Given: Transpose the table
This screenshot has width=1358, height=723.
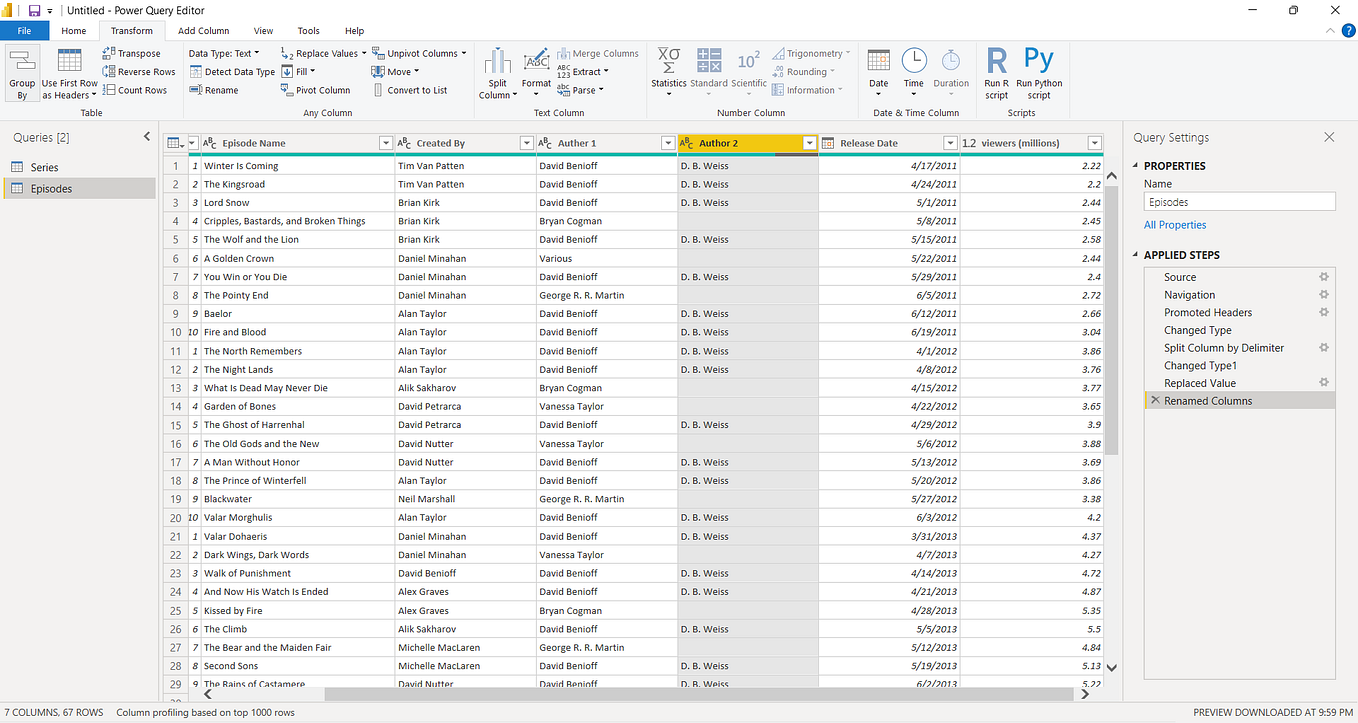Looking at the screenshot, I should pyautogui.click(x=138, y=52).
